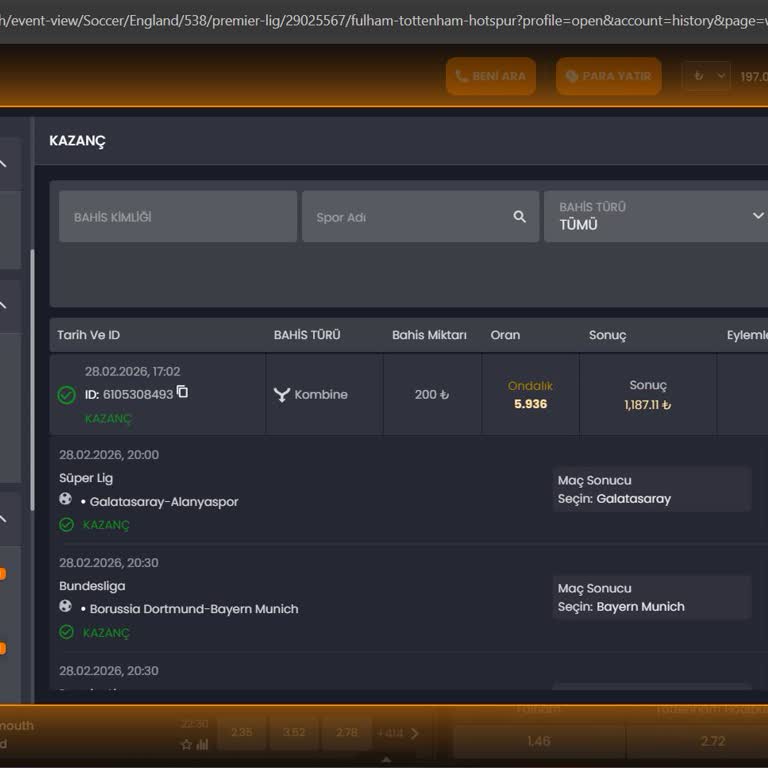Click the green win checkmark next to bet ID
This screenshot has width=768, height=768.
(66, 396)
